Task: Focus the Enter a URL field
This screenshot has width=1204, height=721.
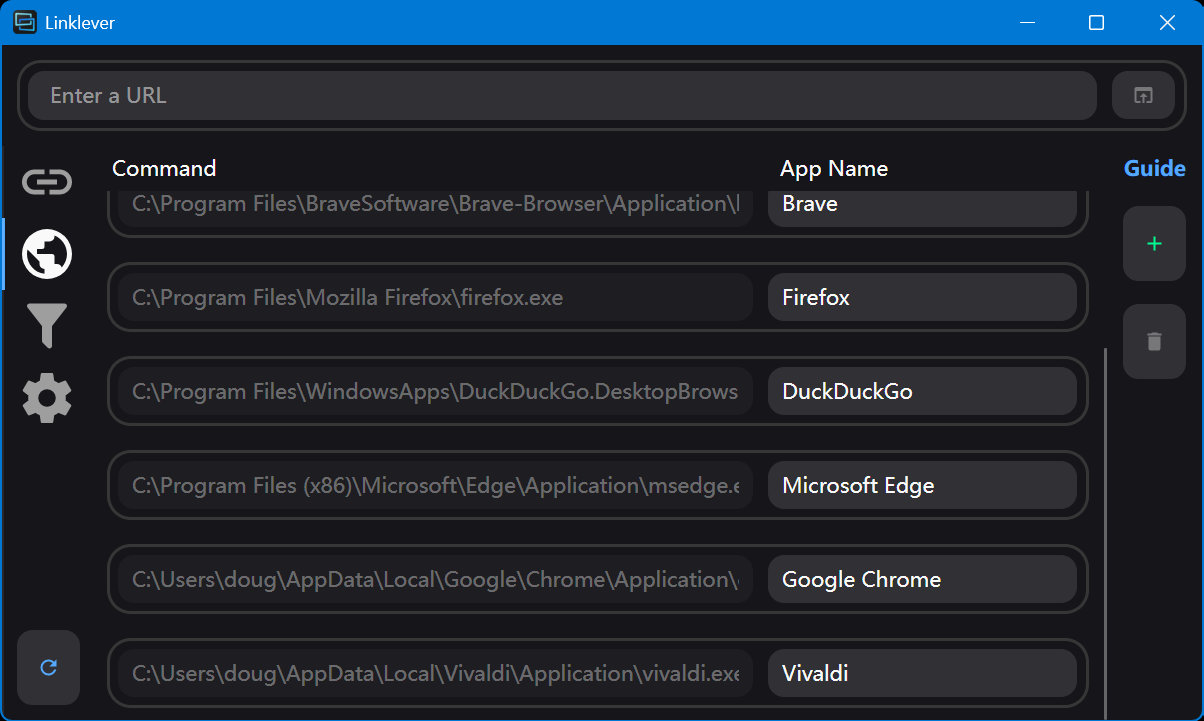Action: tap(562, 96)
